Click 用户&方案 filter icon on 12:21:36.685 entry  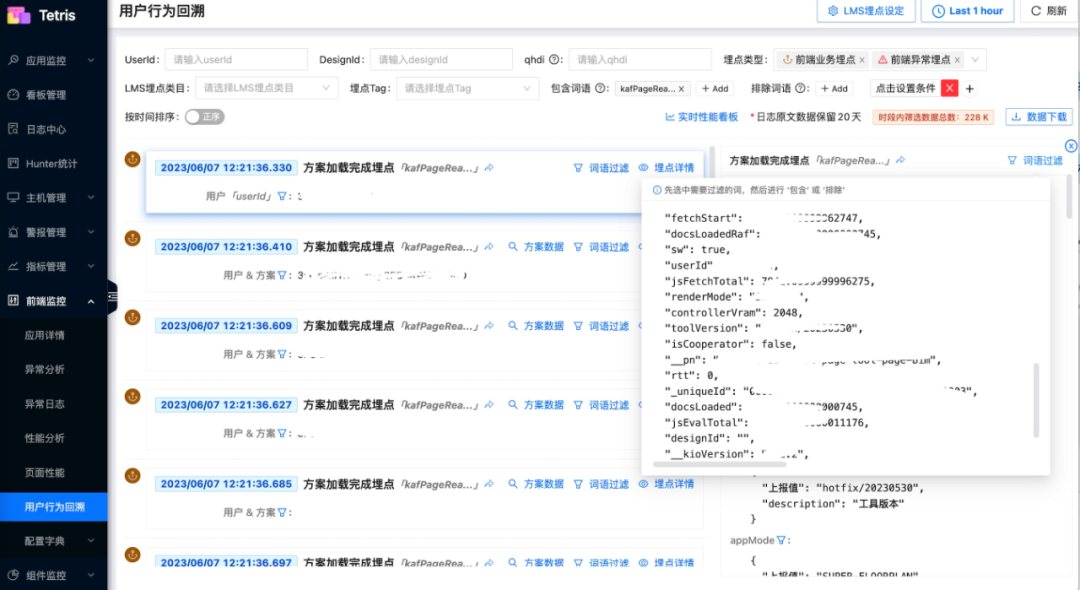pyautogui.click(x=281, y=513)
